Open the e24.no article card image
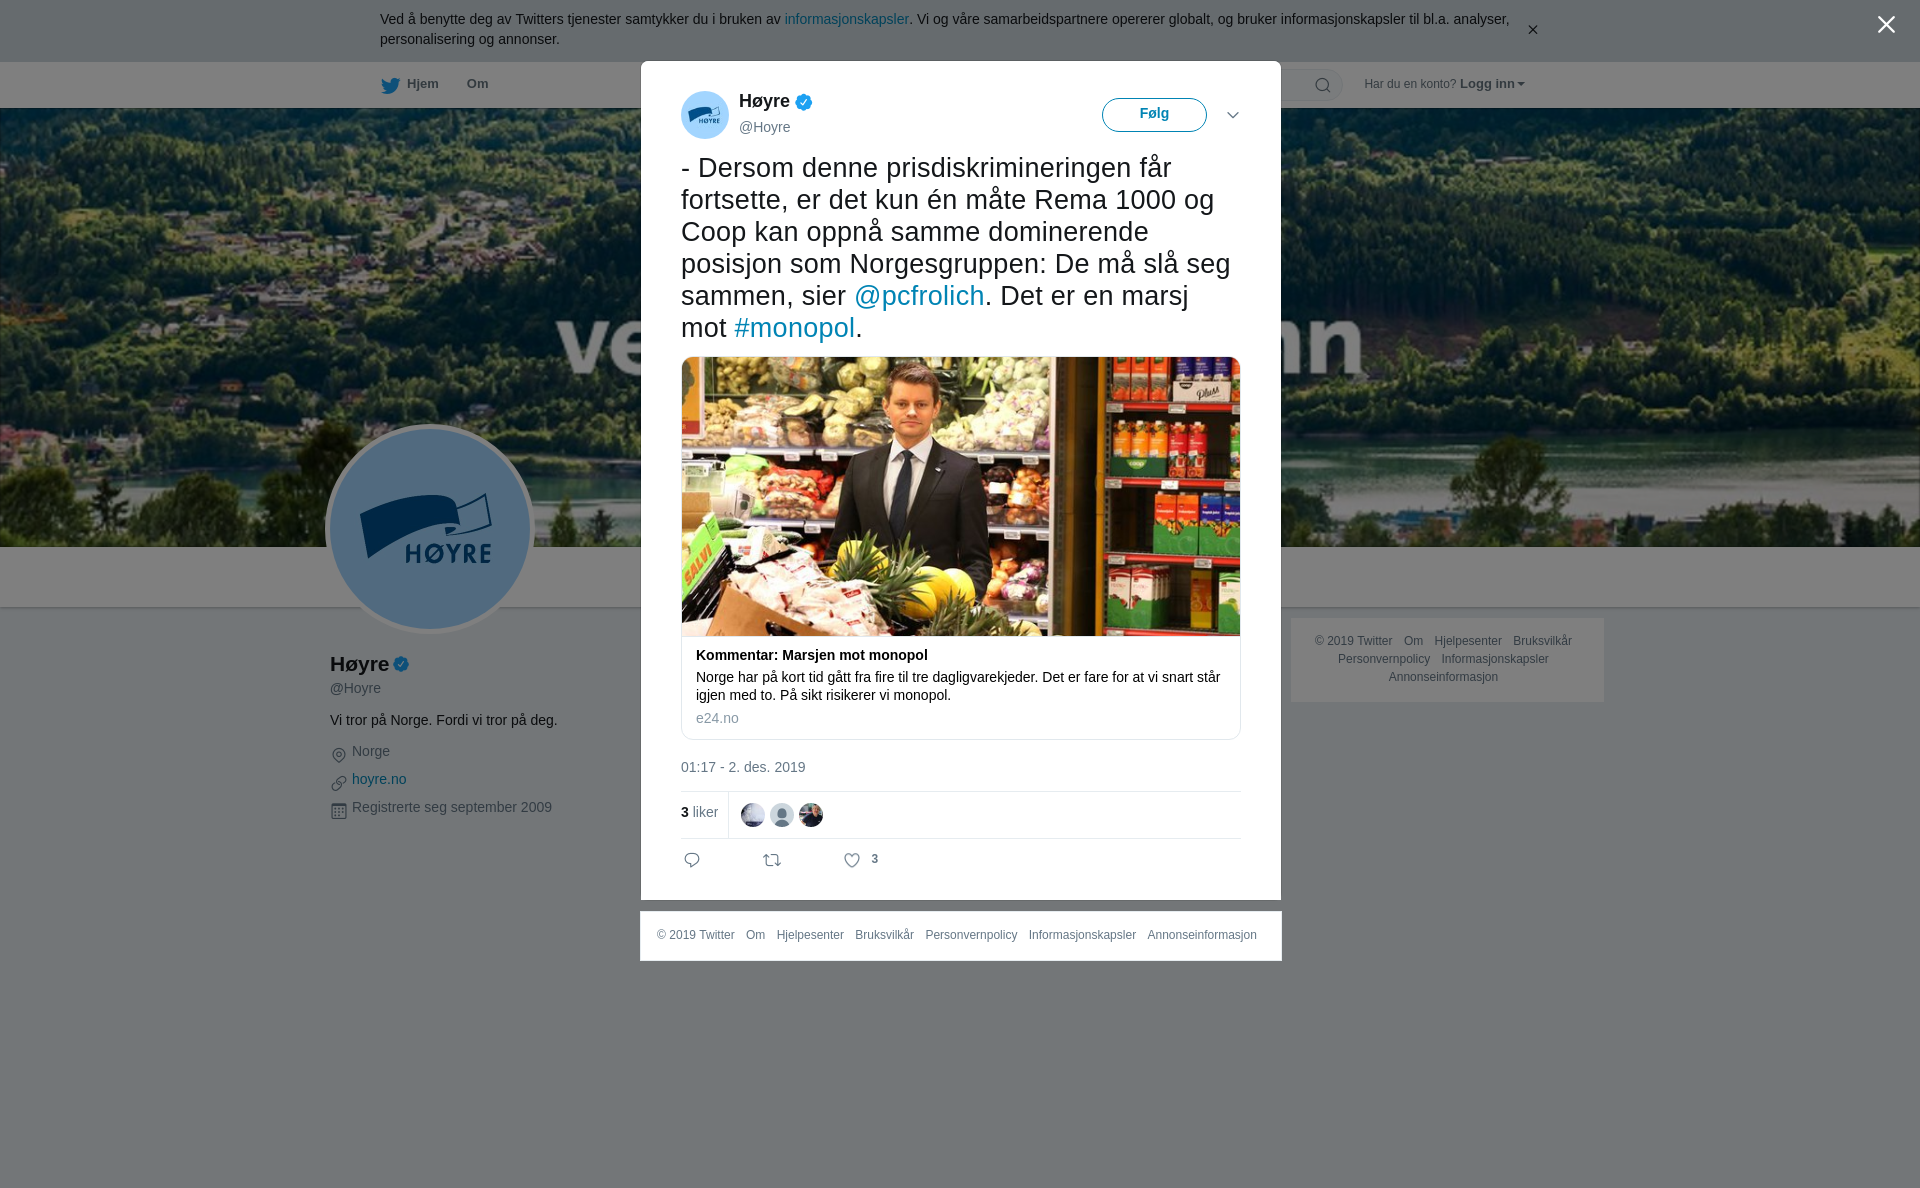Image resolution: width=1920 pixels, height=1188 pixels. click(961, 496)
